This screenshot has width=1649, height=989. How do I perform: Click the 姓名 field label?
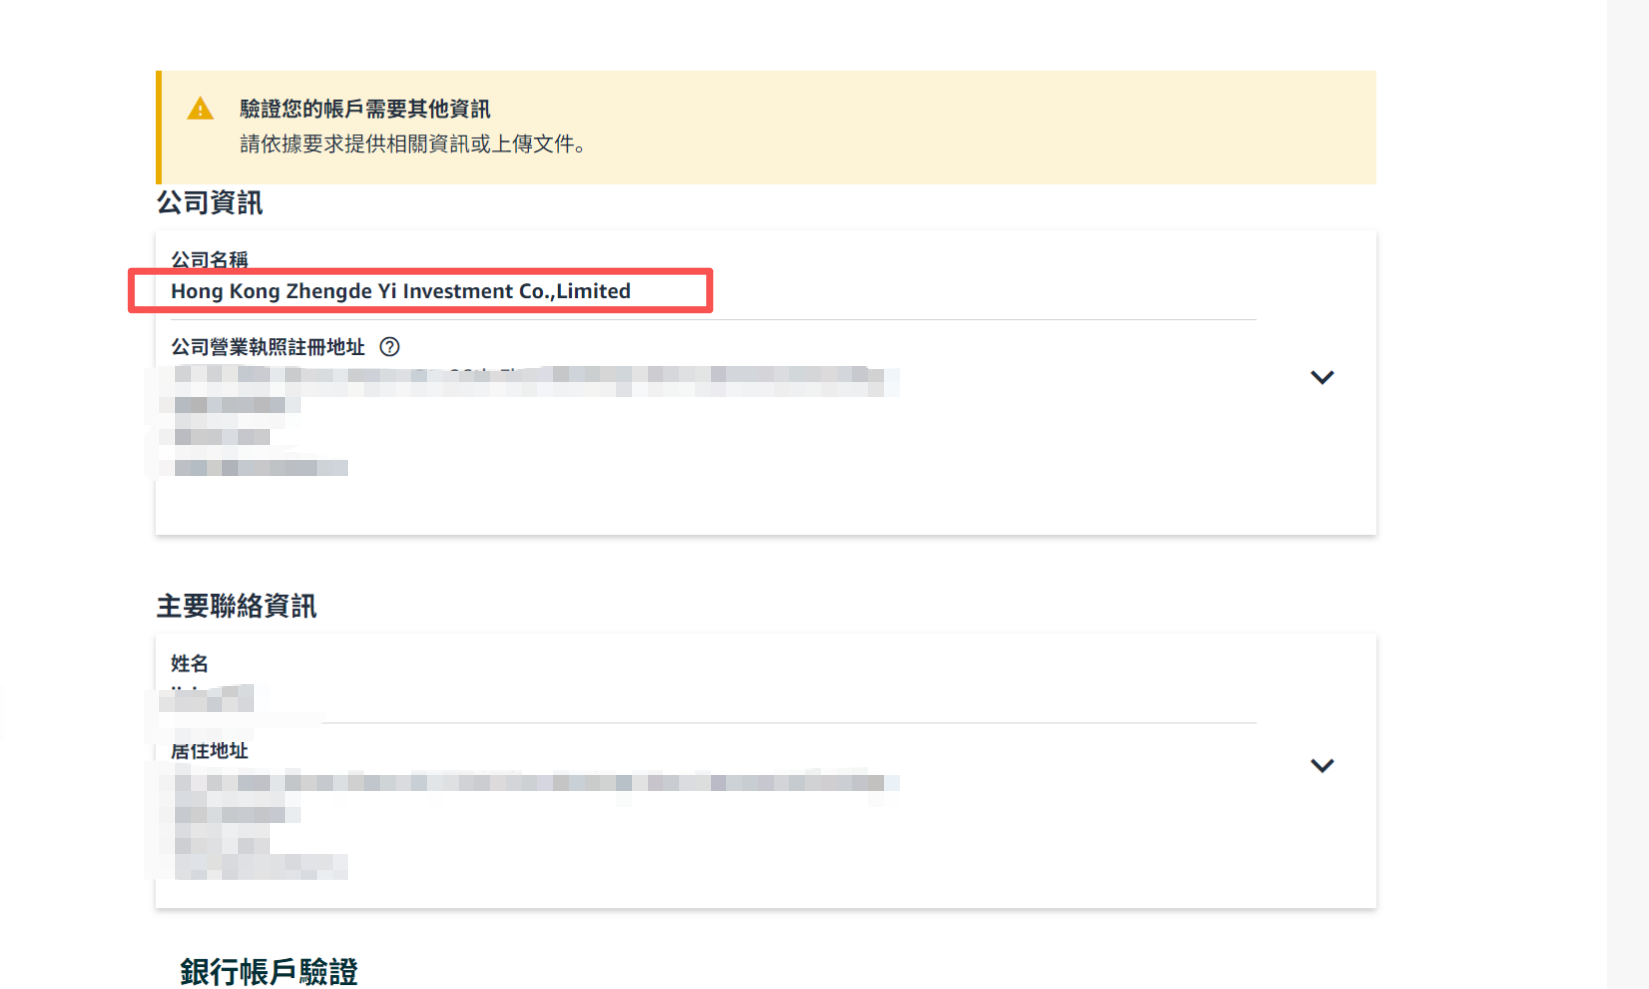189,664
